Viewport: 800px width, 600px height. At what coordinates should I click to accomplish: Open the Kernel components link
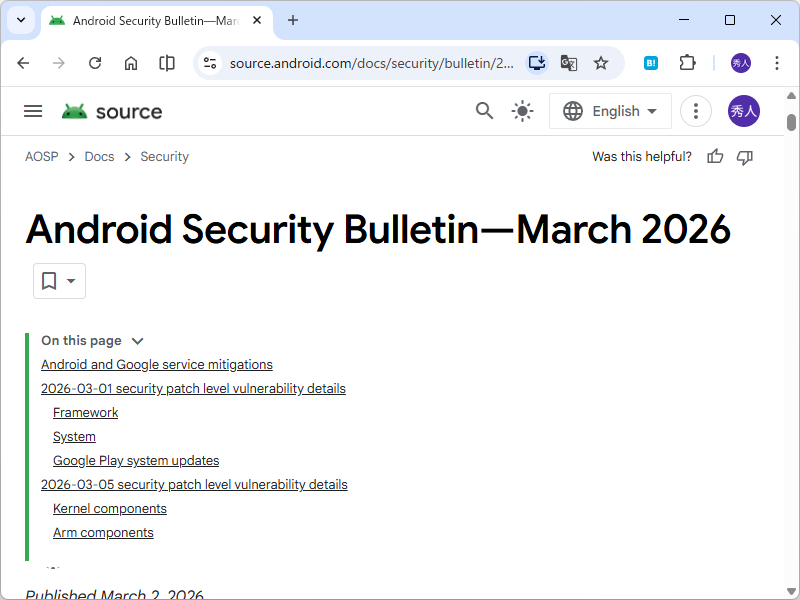[x=109, y=508]
